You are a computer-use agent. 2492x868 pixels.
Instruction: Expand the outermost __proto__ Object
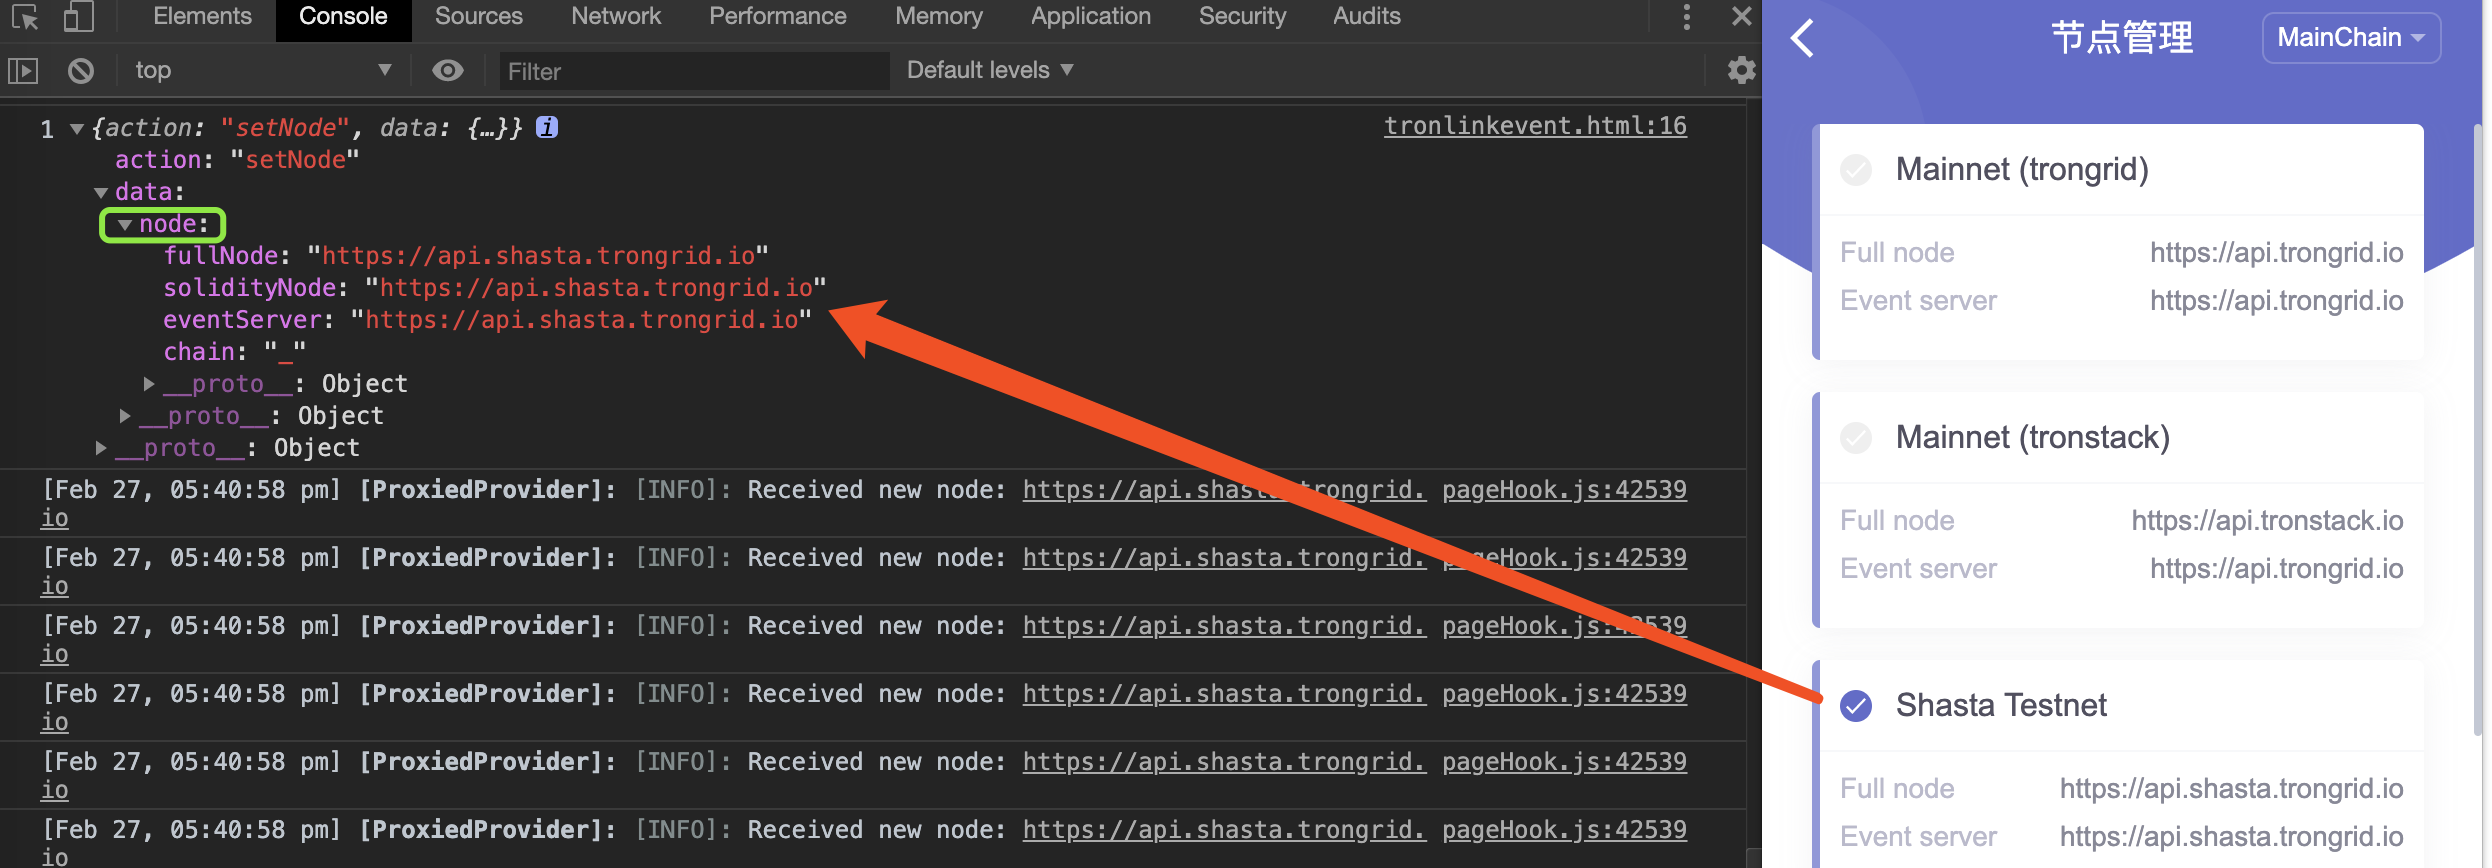point(101,448)
